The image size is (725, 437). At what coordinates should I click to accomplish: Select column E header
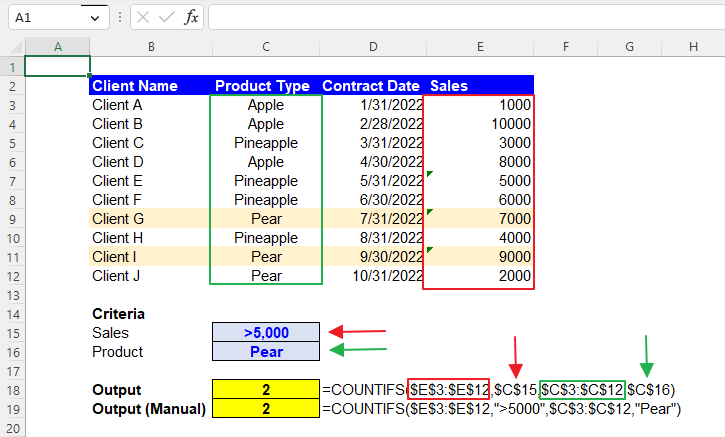[x=480, y=47]
